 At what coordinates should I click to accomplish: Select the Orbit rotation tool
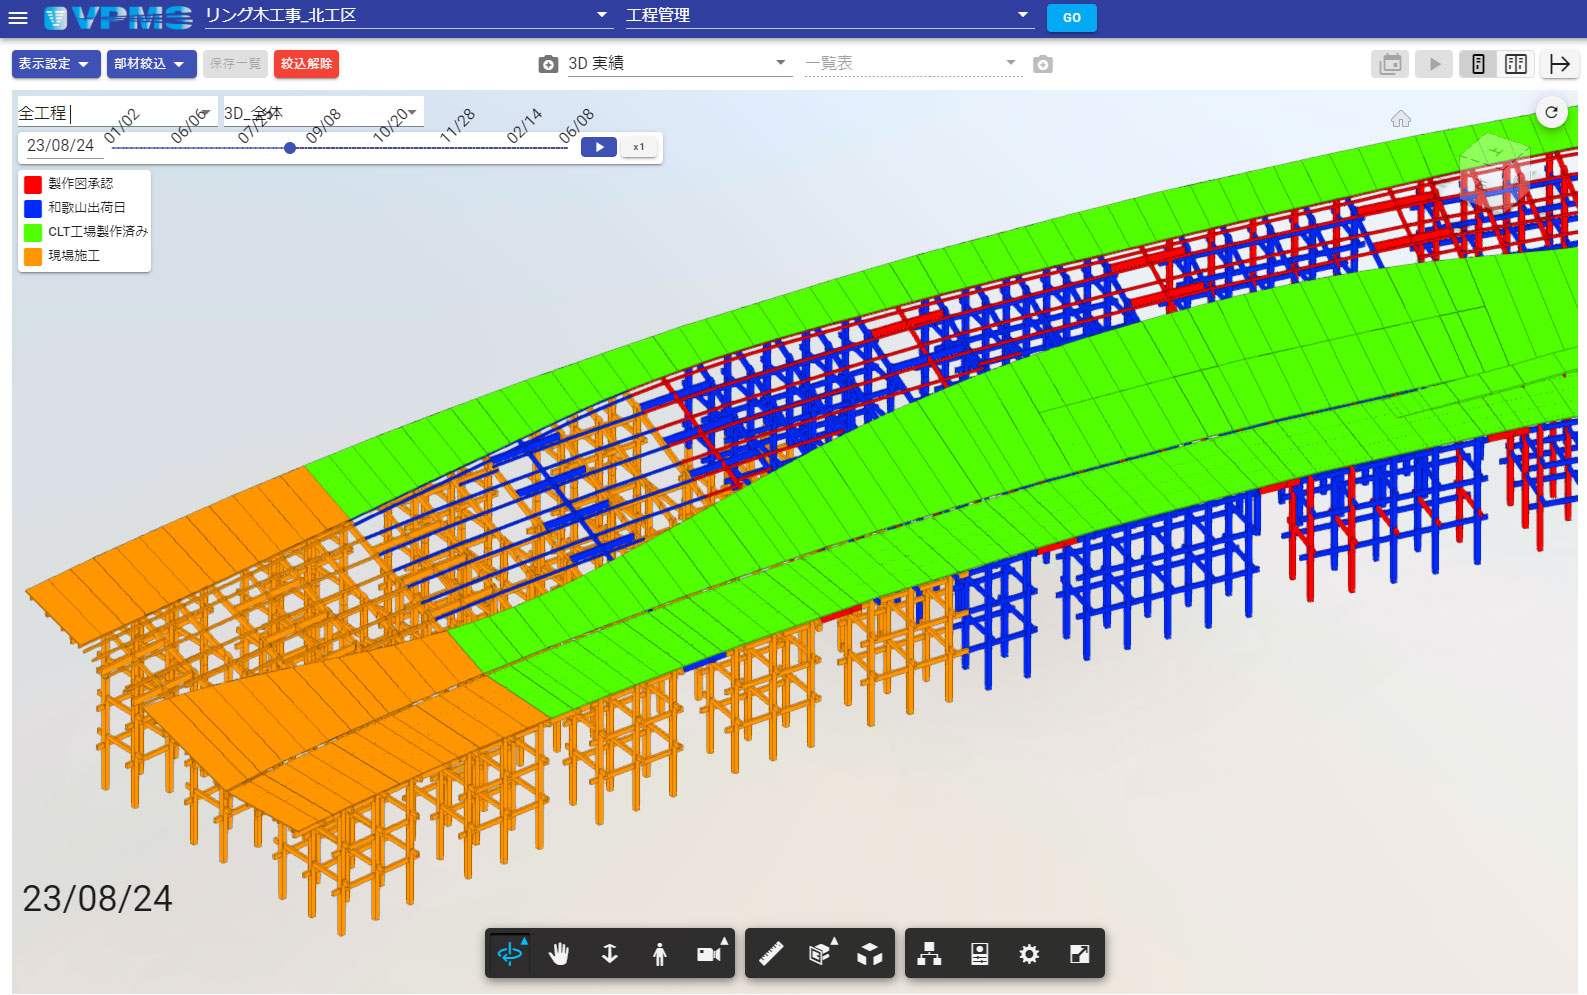pyautogui.click(x=510, y=954)
